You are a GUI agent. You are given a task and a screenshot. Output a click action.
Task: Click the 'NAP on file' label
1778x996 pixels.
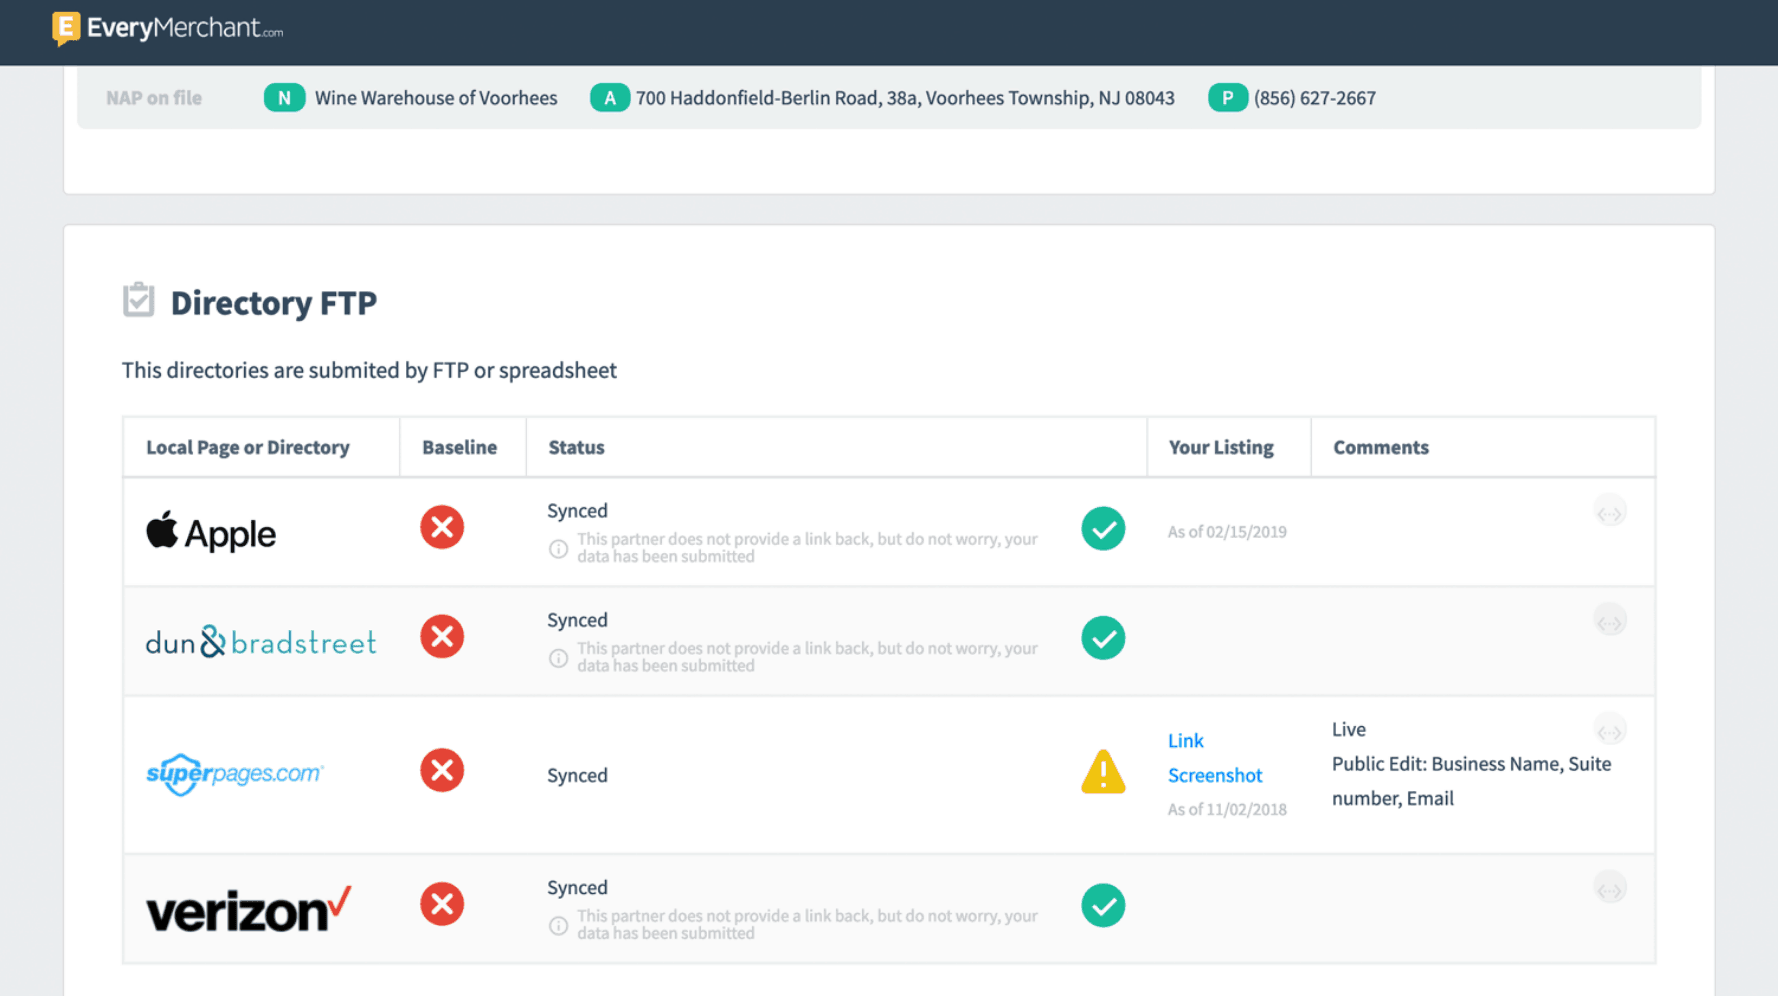(x=154, y=98)
